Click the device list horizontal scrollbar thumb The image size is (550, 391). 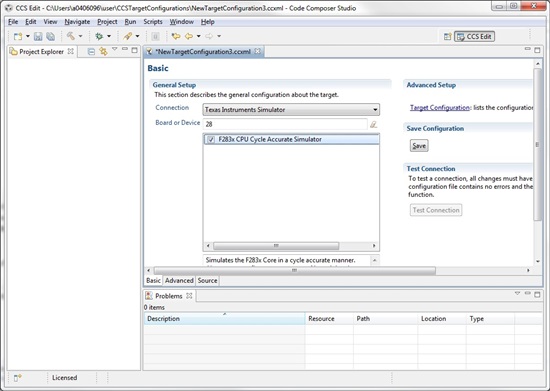point(276,245)
